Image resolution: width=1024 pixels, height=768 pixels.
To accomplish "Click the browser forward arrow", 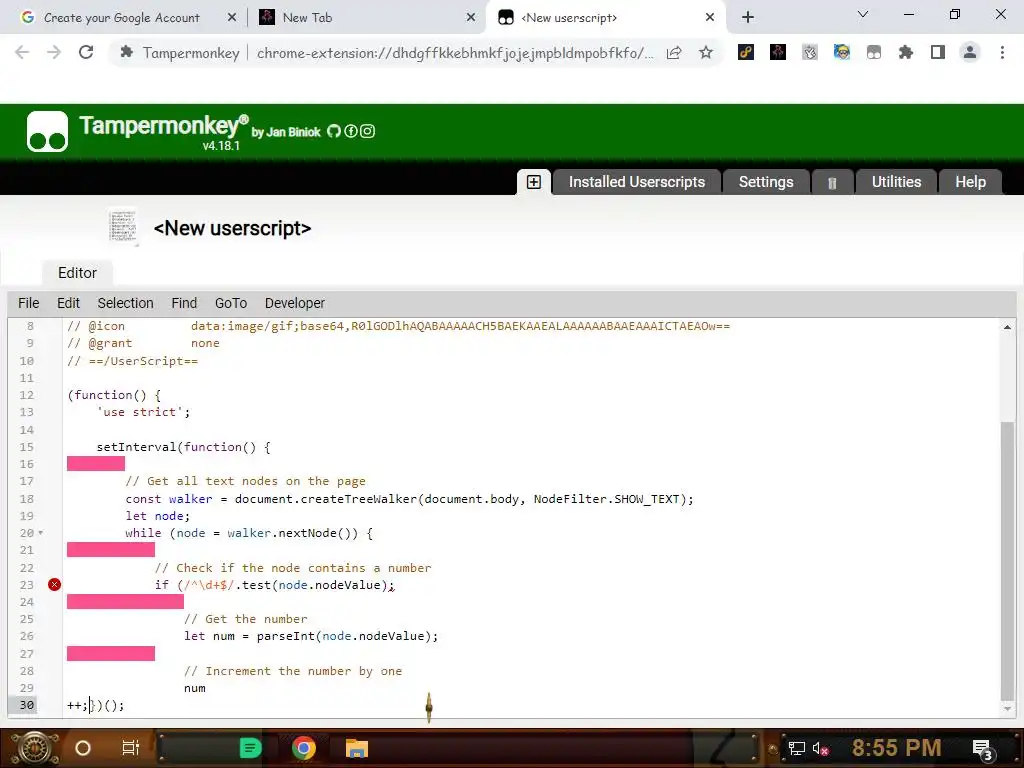I will point(54,52).
